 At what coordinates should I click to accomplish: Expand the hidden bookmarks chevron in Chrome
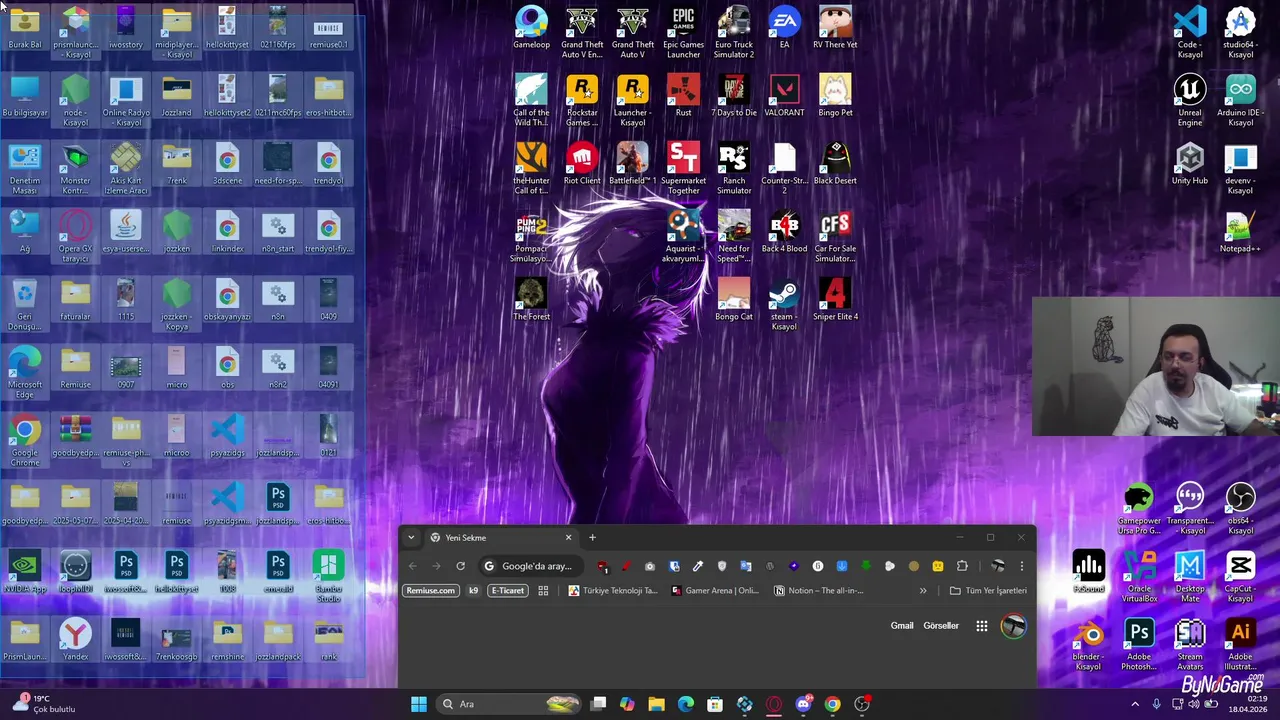click(x=923, y=590)
